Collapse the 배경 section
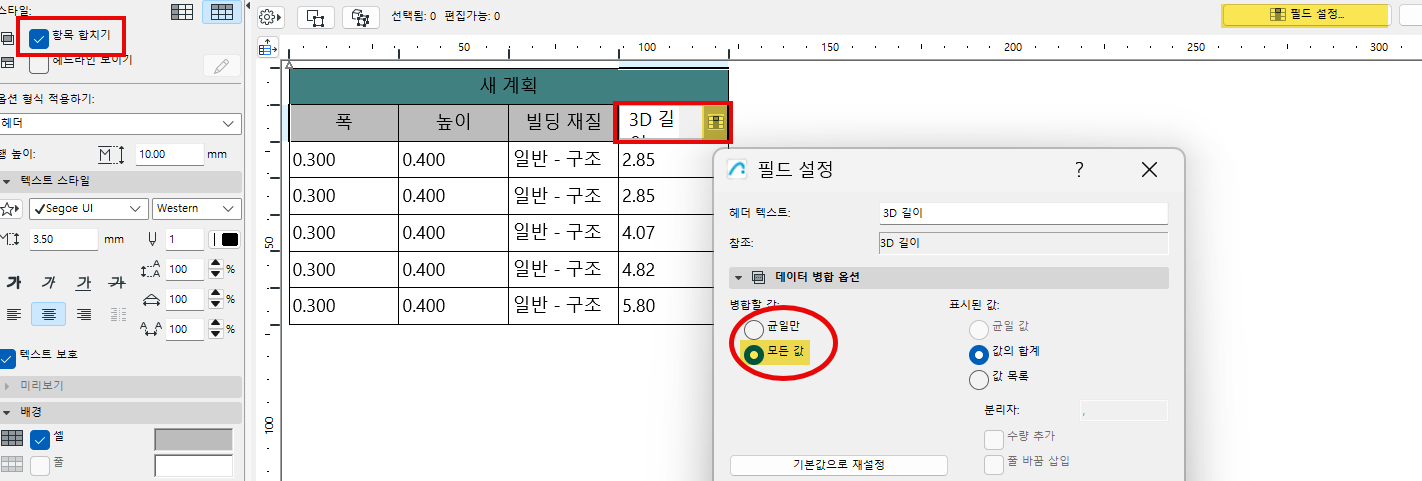The width and height of the screenshot is (1422, 481). point(8,412)
